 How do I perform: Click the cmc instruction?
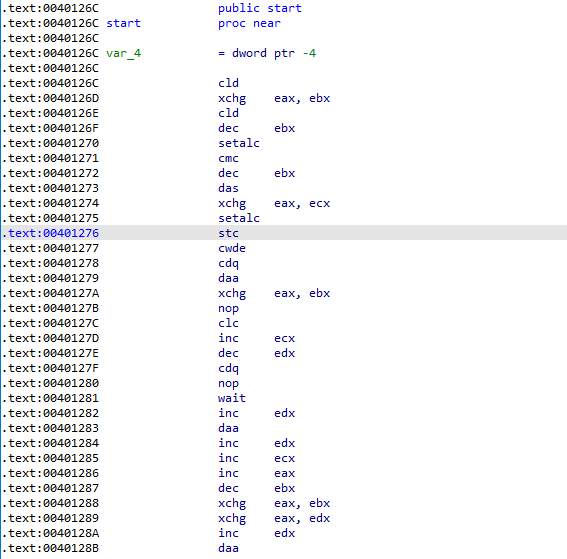(228, 158)
